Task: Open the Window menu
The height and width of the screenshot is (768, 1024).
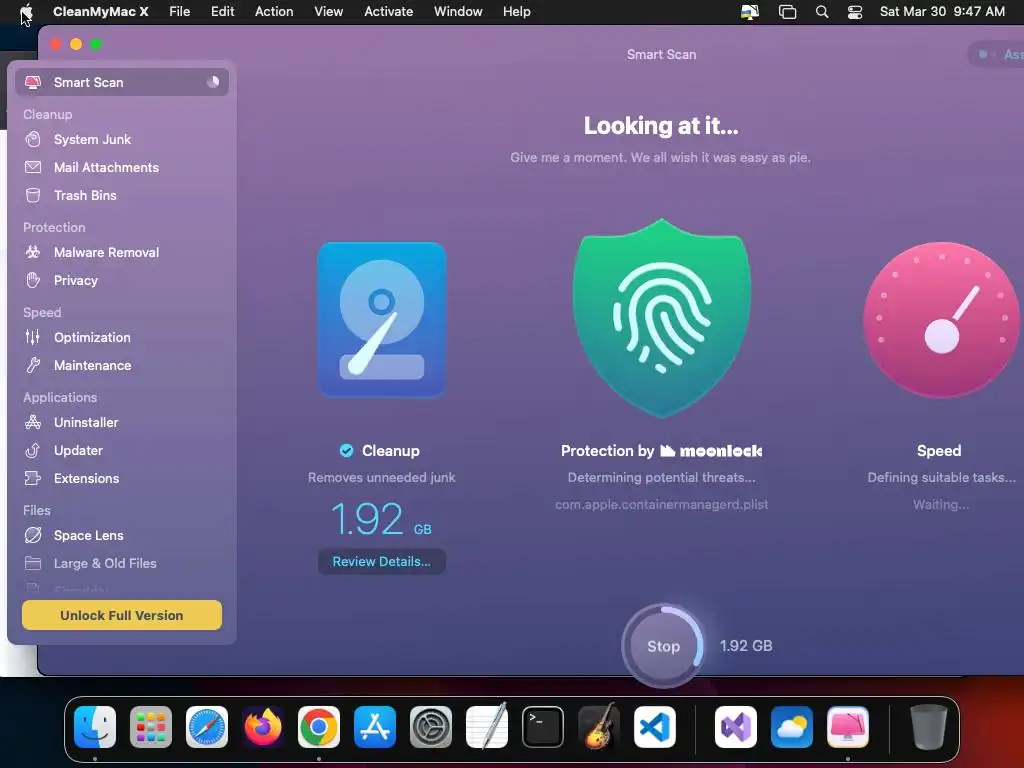Action: click(458, 12)
